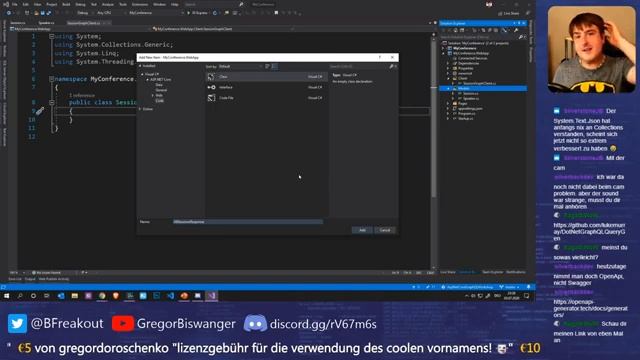Open the Live Share button
The width and height of the screenshot is (640, 360).
(509, 13)
